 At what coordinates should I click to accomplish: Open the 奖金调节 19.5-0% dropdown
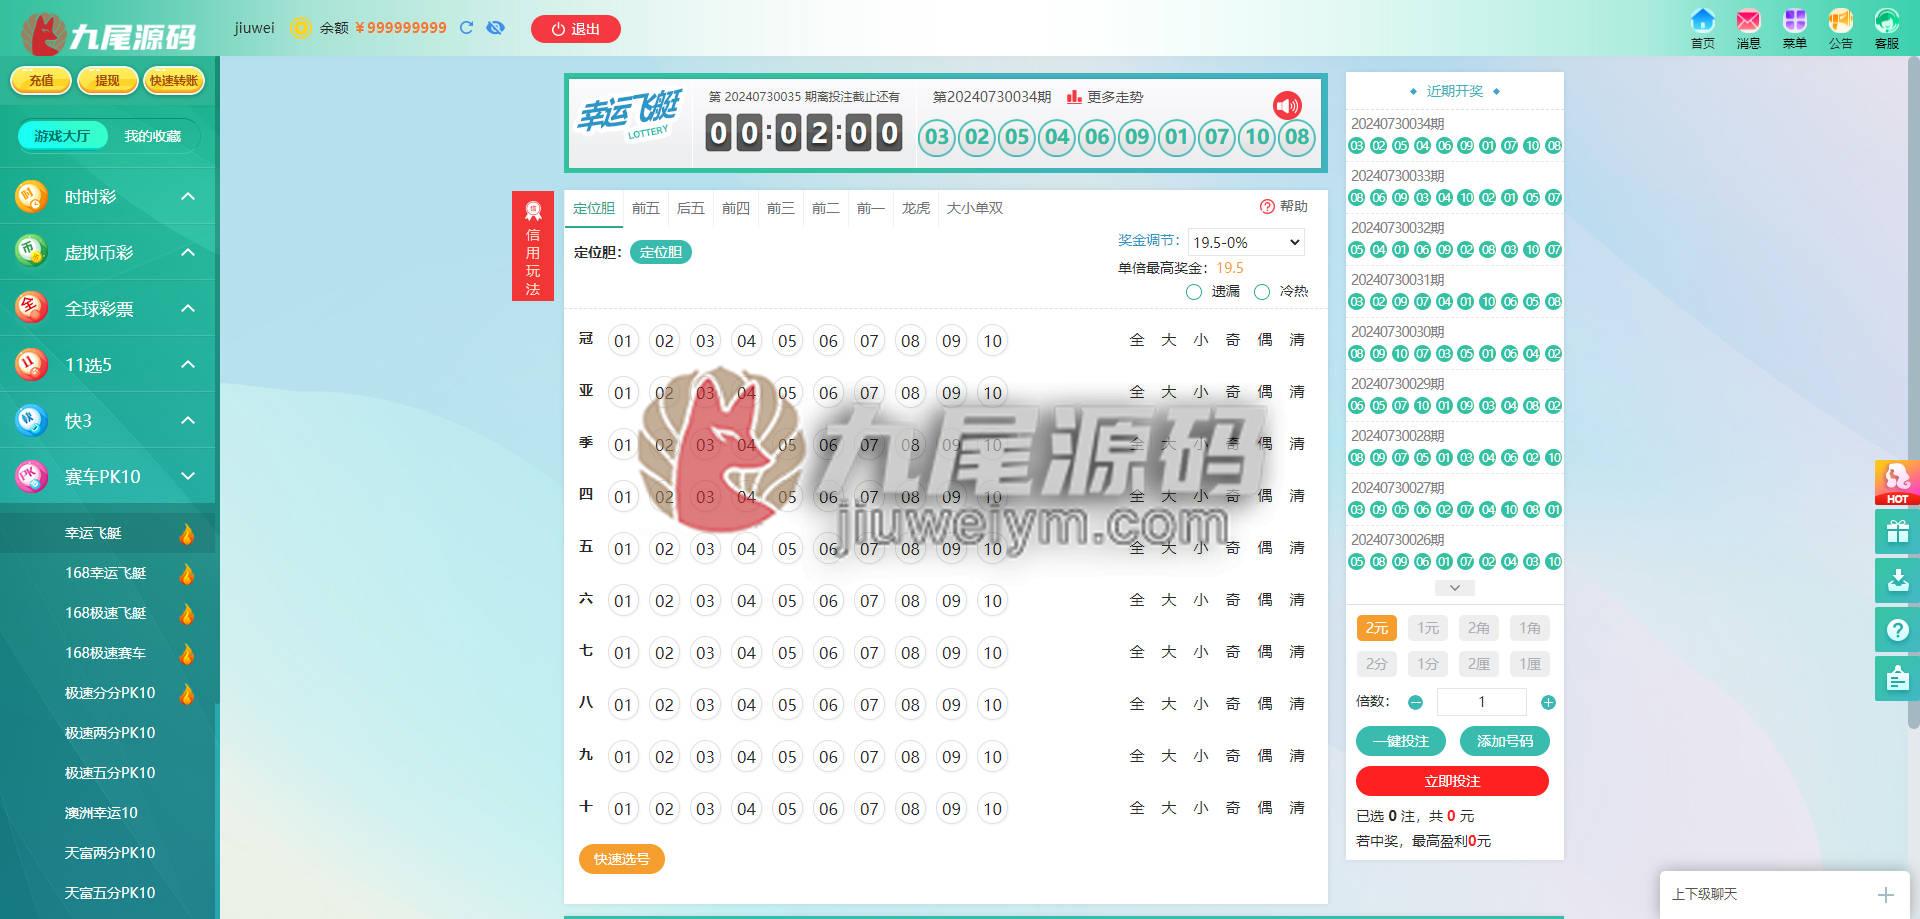1246,242
